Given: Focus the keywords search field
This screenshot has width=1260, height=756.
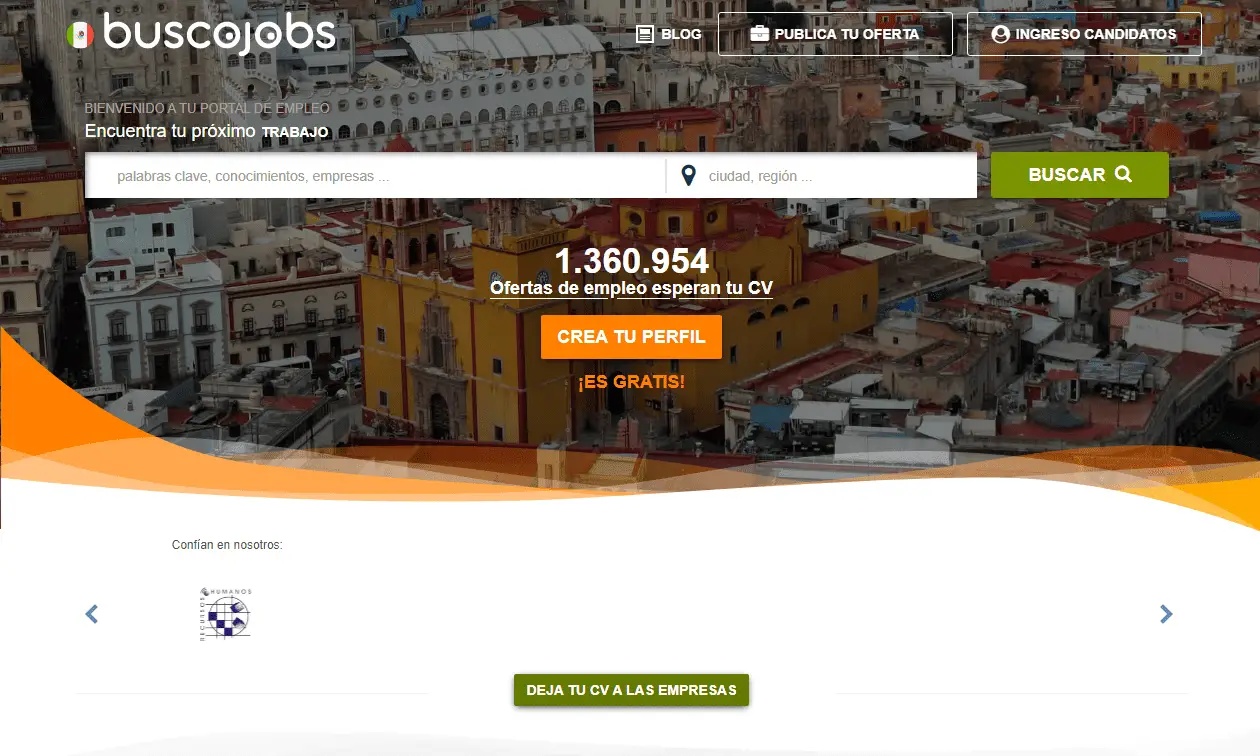Looking at the screenshot, I should 375,176.
